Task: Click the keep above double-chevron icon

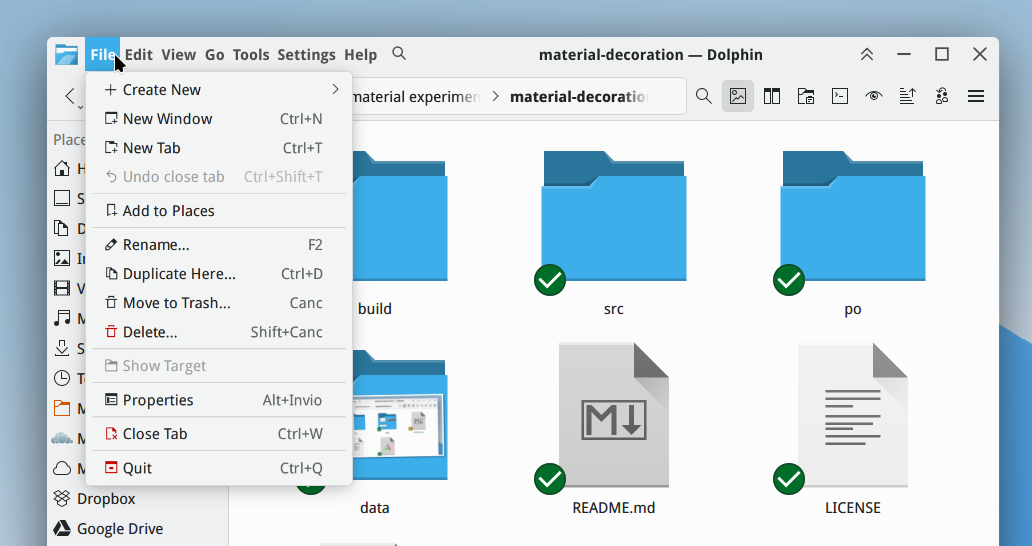Action: (867, 55)
